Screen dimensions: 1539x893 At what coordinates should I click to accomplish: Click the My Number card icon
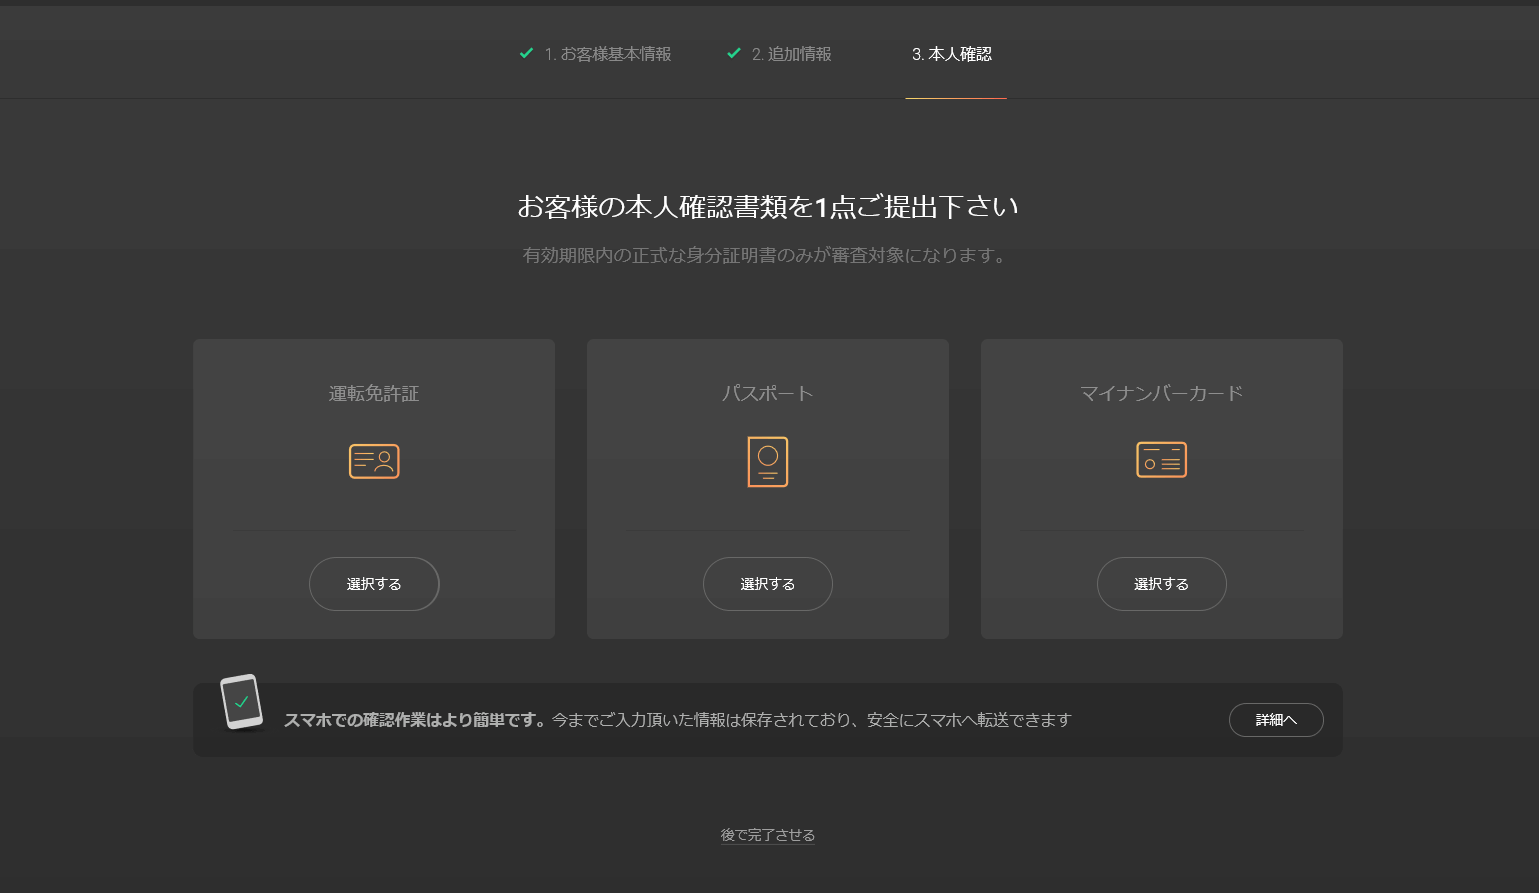click(x=1161, y=459)
